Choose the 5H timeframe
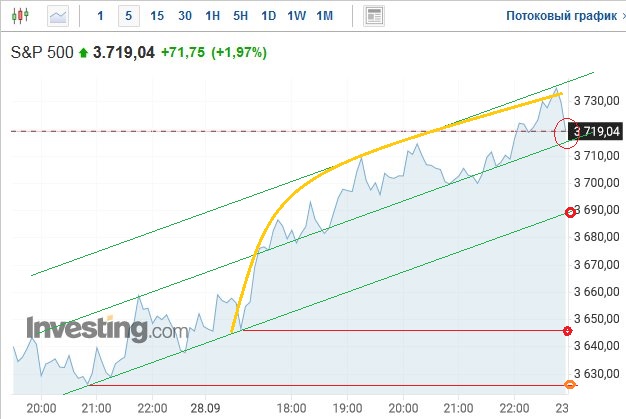 pyautogui.click(x=240, y=16)
